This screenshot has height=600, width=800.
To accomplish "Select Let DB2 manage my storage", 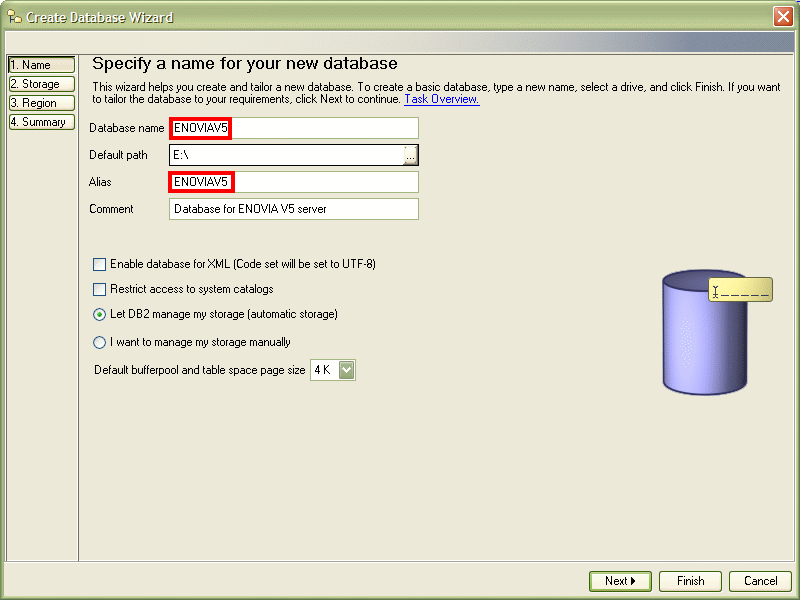I will [99, 314].
